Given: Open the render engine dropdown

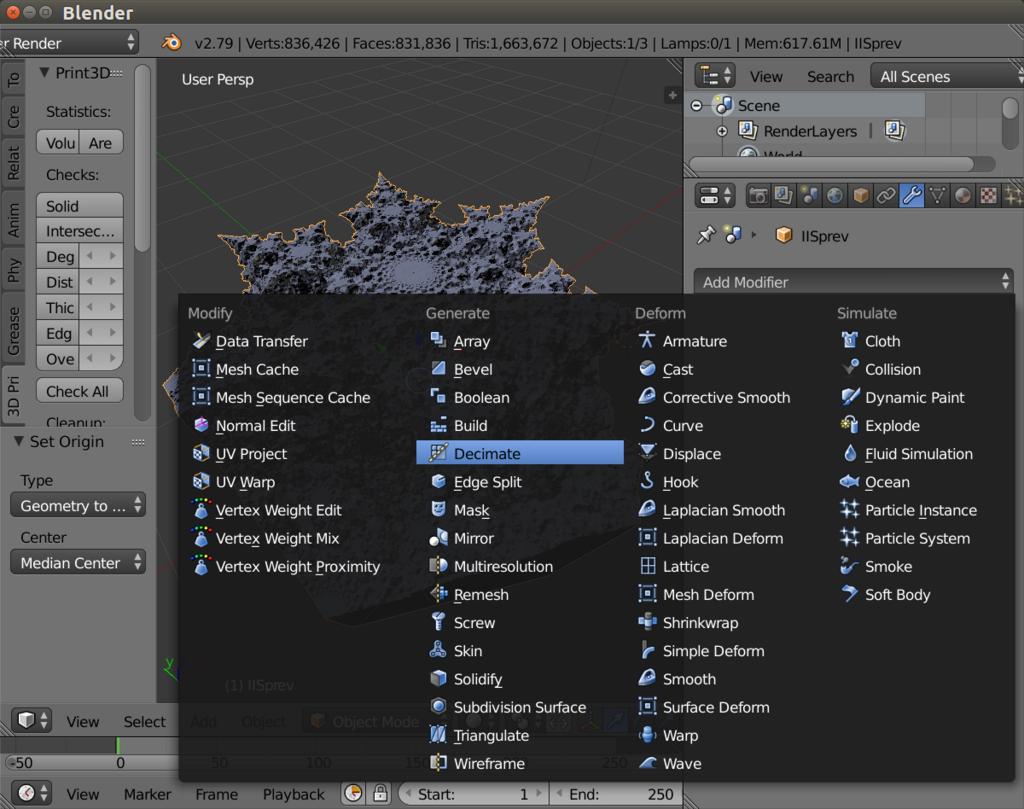Looking at the screenshot, I should (x=69, y=43).
